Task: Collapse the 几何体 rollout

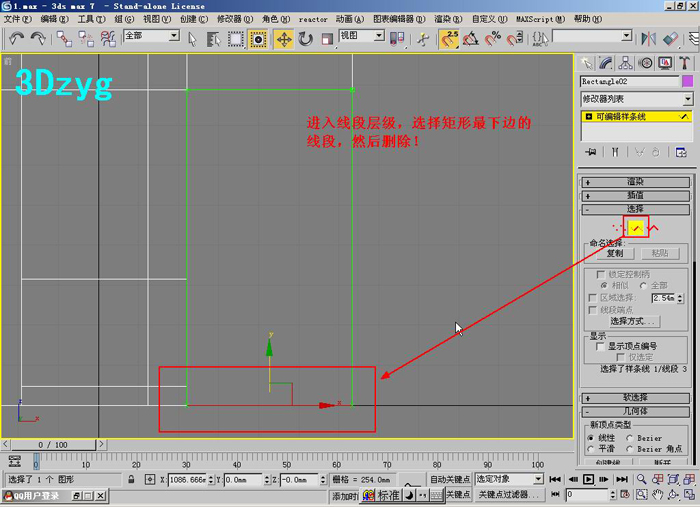Action: point(636,411)
